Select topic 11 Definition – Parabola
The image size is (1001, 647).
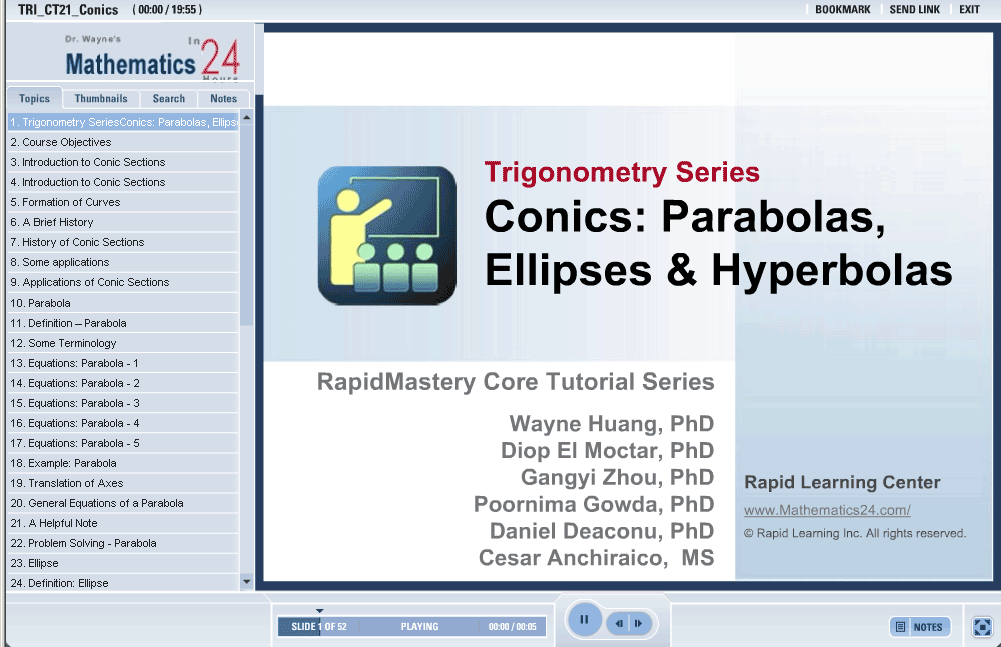coord(123,323)
